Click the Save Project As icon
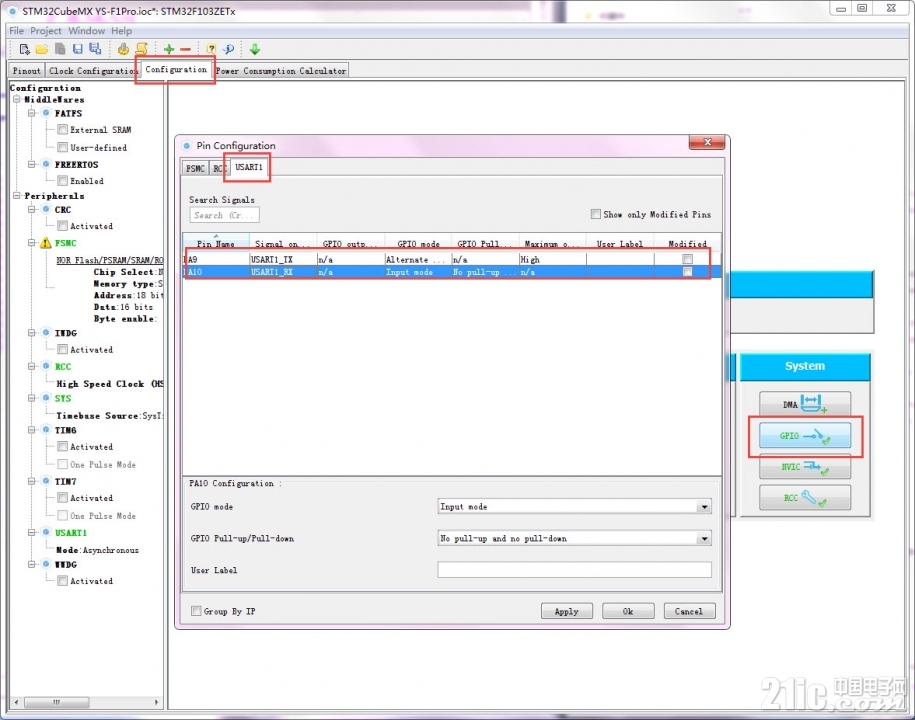The height and width of the screenshot is (720, 915). pyautogui.click(x=95, y=50)
